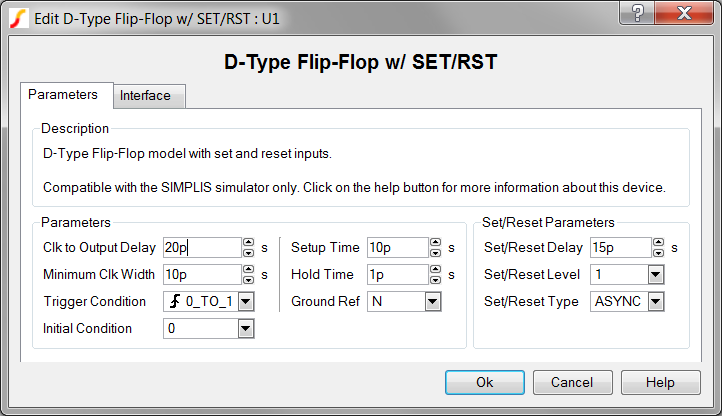Image resolution: width=722 pixels, height=416 pixels.
Task: Increase Clk to Output Delay with up arrow
Action: click(x=249, y=242)
